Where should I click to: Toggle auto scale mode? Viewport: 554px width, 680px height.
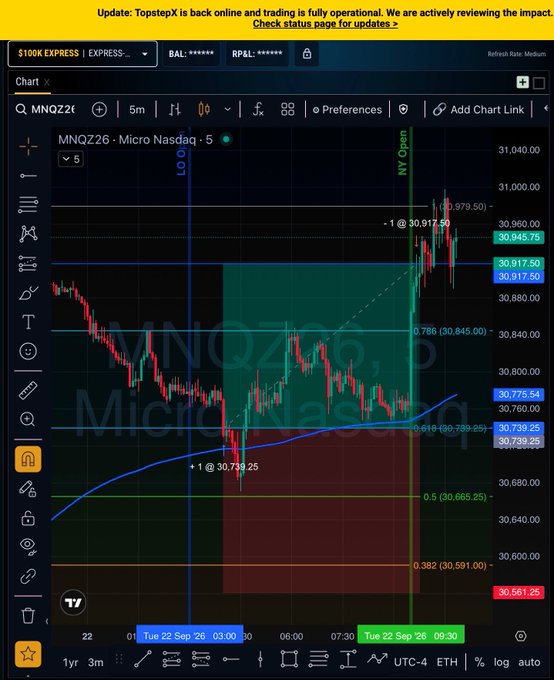(x=529, y=662)
